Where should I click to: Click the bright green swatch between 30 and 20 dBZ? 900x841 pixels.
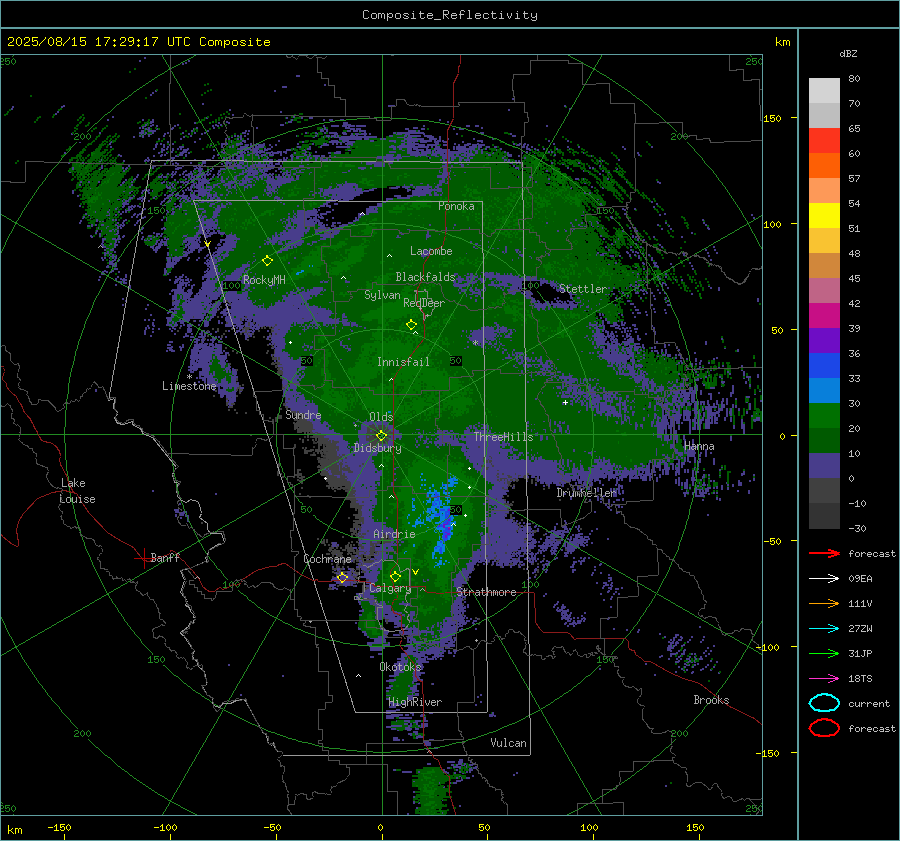click(824, 416)
